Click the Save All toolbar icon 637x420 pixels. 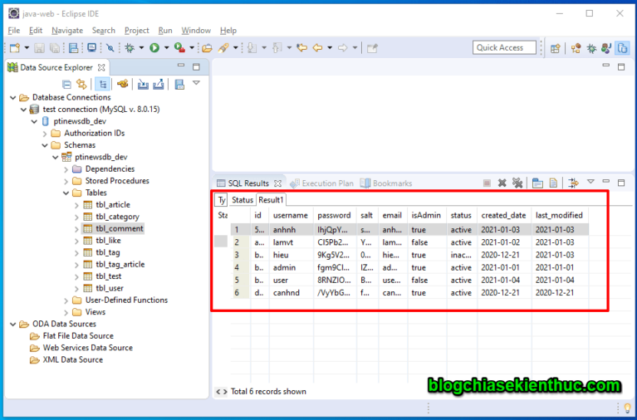[x=55, y=47]
